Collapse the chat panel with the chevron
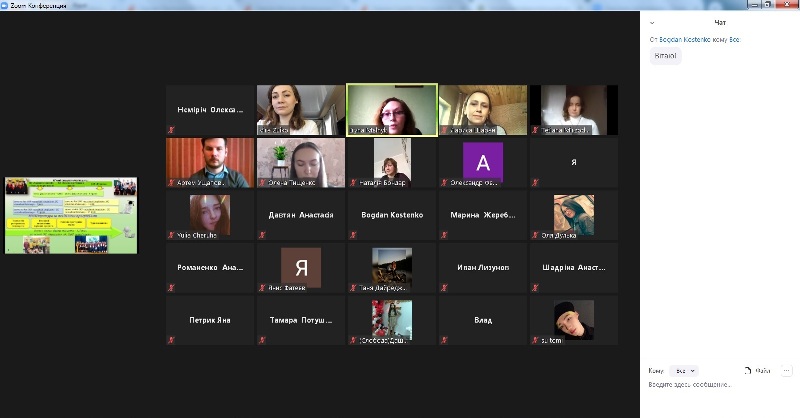 pyautogui.click(x=652, y=22)
